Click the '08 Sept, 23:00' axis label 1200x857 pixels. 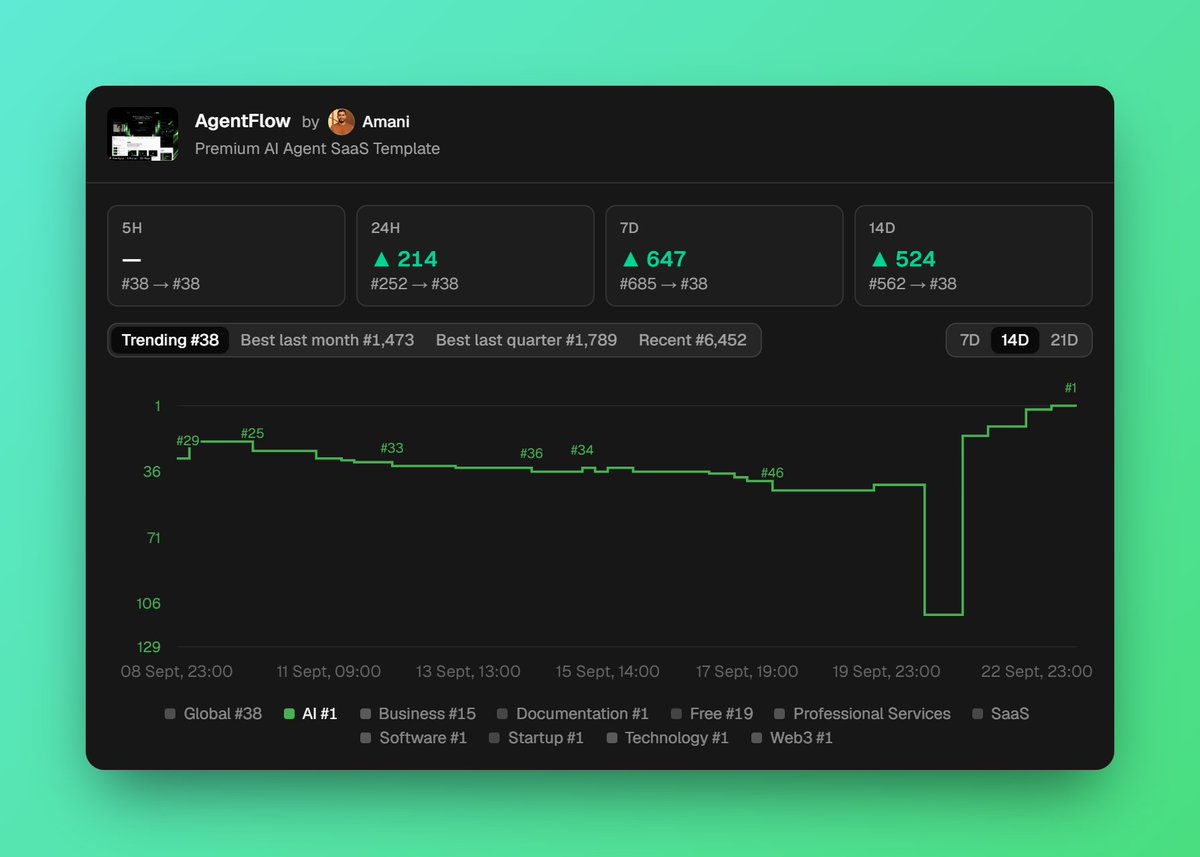(177, 671)
